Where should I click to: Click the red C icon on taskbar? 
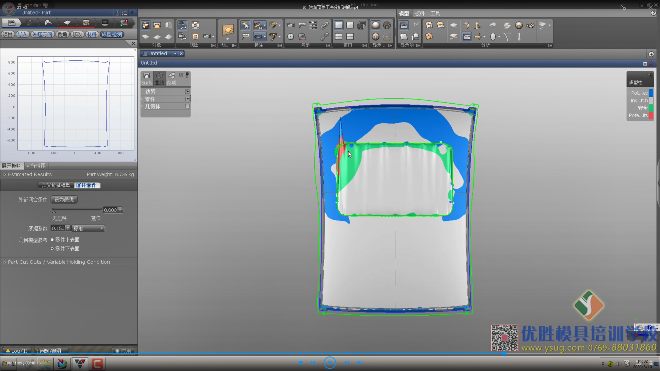tap(97, 363)
